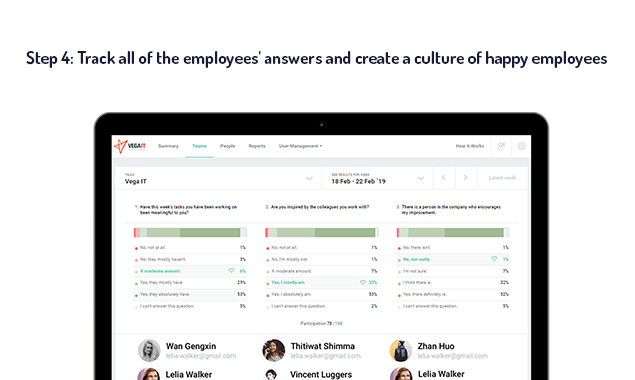The width and height of the screenshot is (635, 380).
Task: Select 'No, there isn't.' answer row
Action: [453, 247]
